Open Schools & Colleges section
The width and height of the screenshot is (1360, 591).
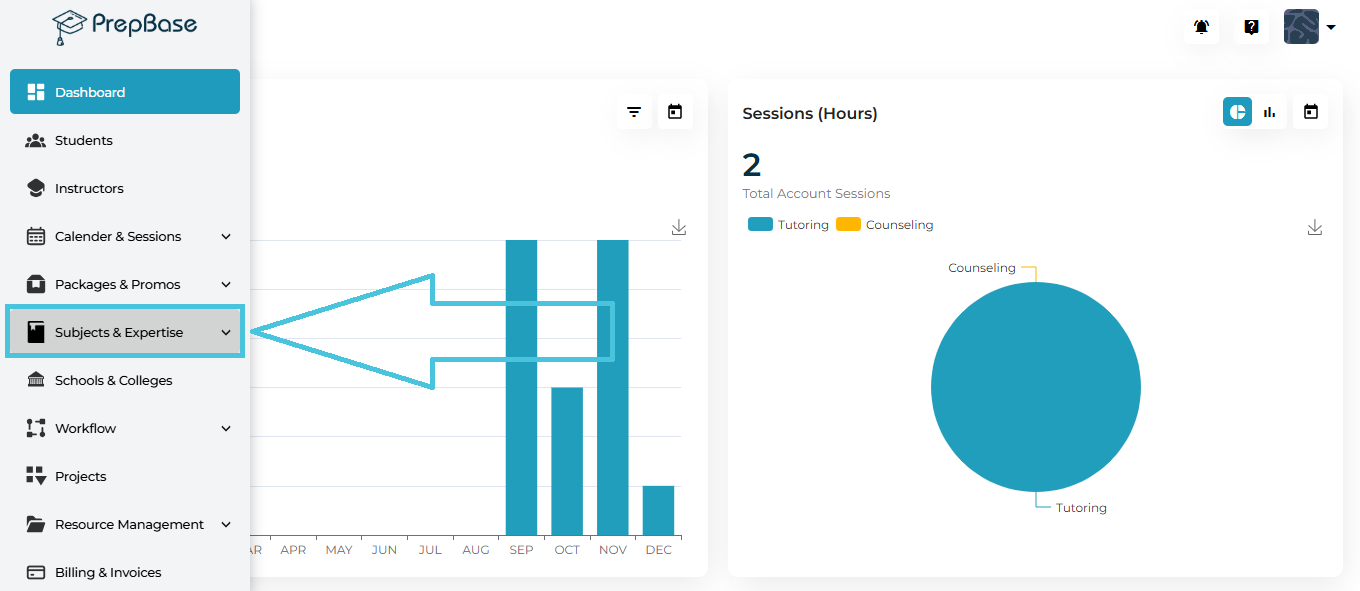[x=113, y=380]
